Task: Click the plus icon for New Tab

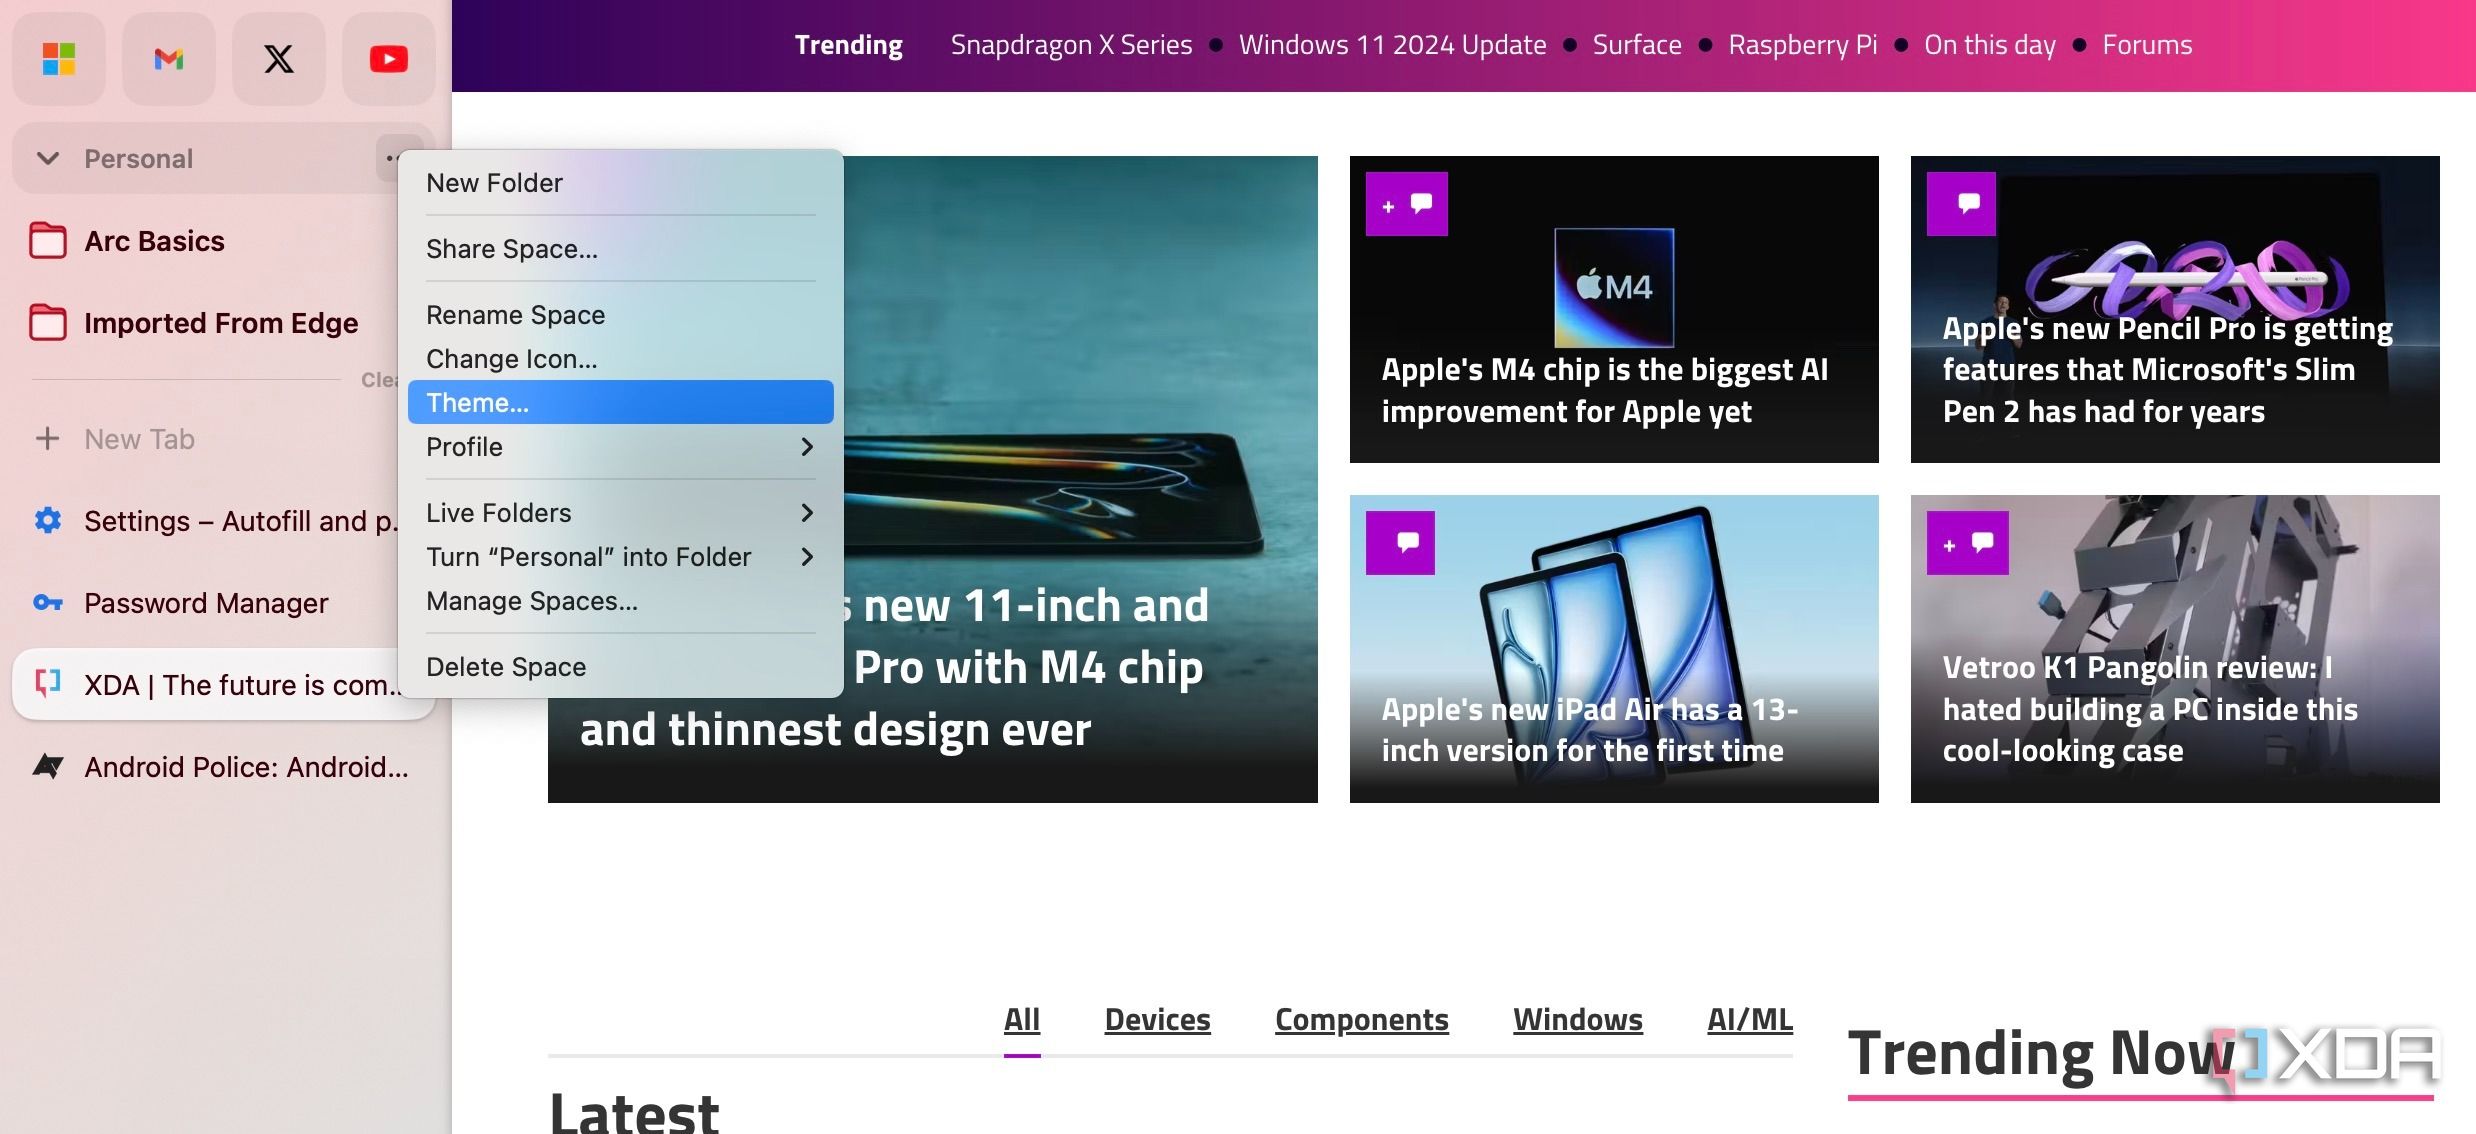Action: pyautogui.click(x=47, y=438)
